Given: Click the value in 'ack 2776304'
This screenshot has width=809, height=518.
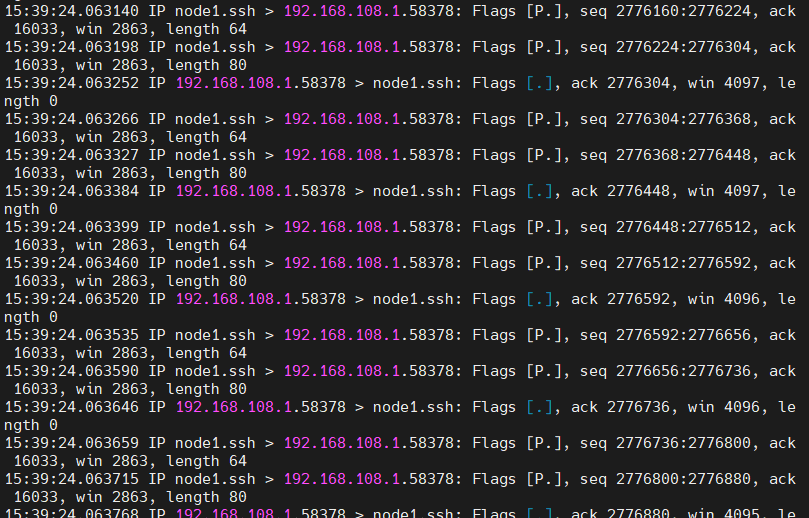Looking at the screenshot, I should click(x=638, y=83).
